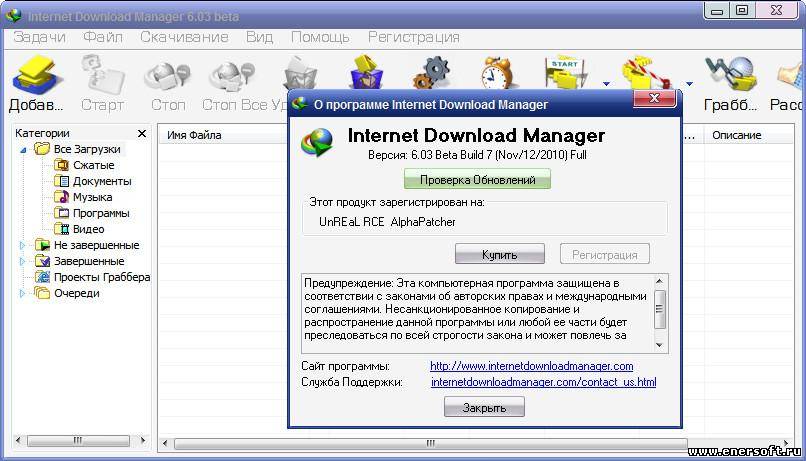Maximize the Internet Download Manager window
Image resolution: width=806 pixels, height=461 pixels.
[742, 10]
